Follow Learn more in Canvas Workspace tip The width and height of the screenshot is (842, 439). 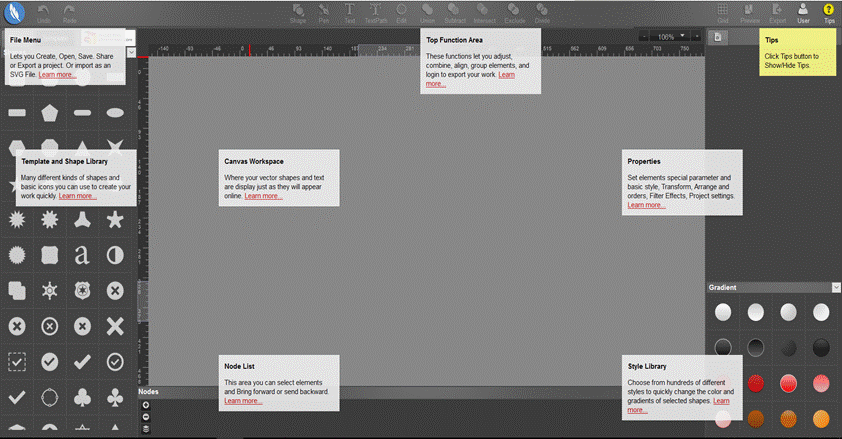(263, 196)
